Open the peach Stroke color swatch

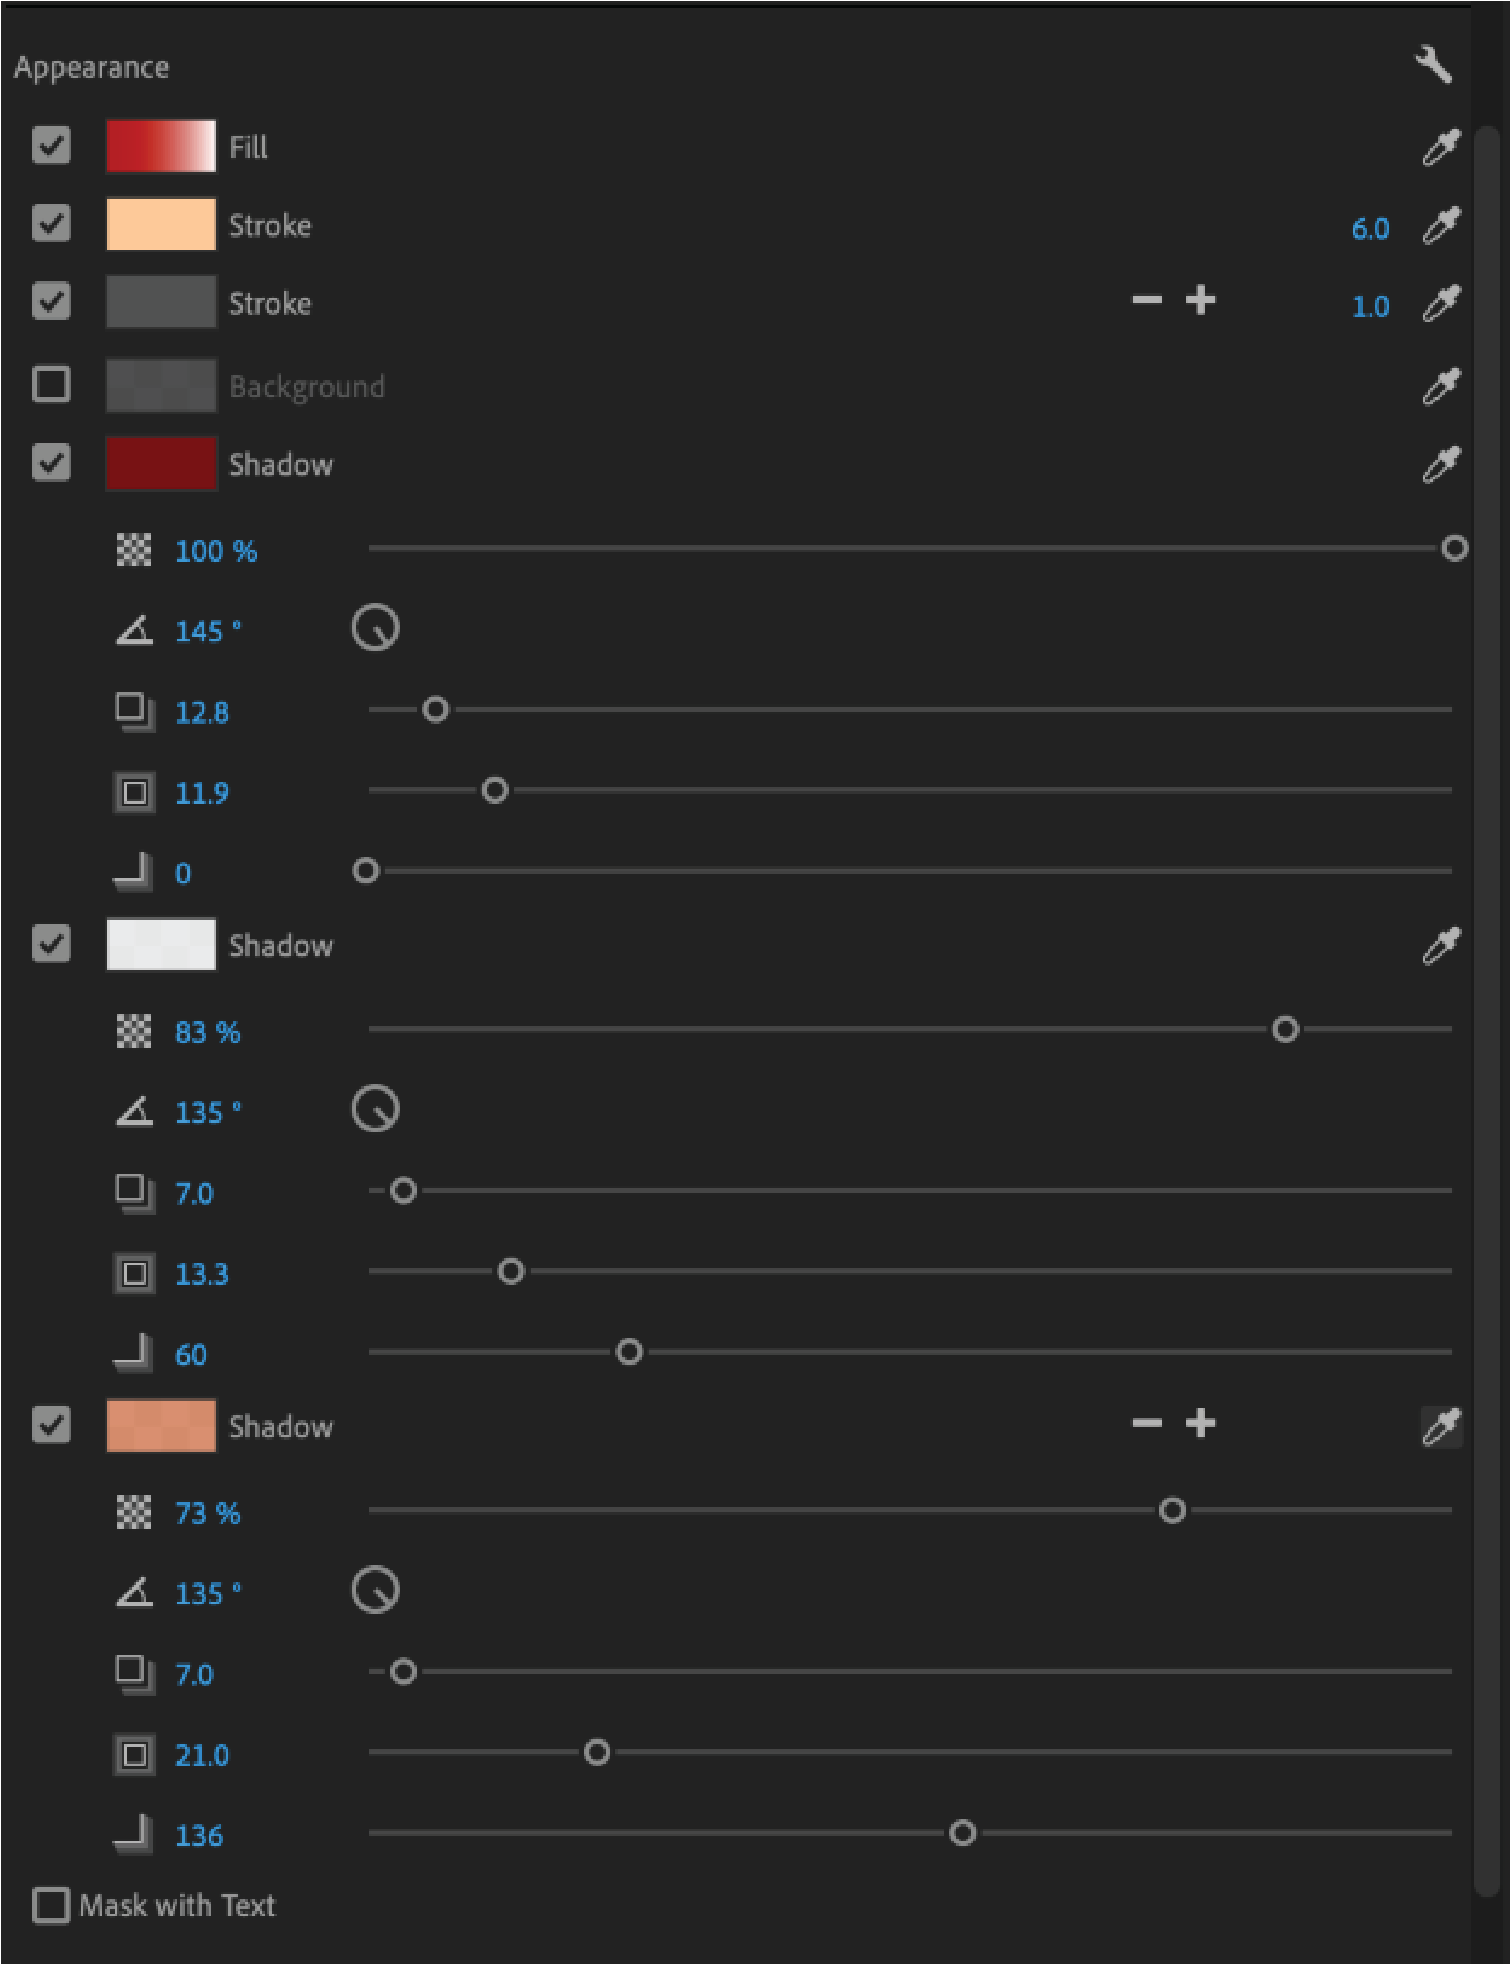[161, 224]
